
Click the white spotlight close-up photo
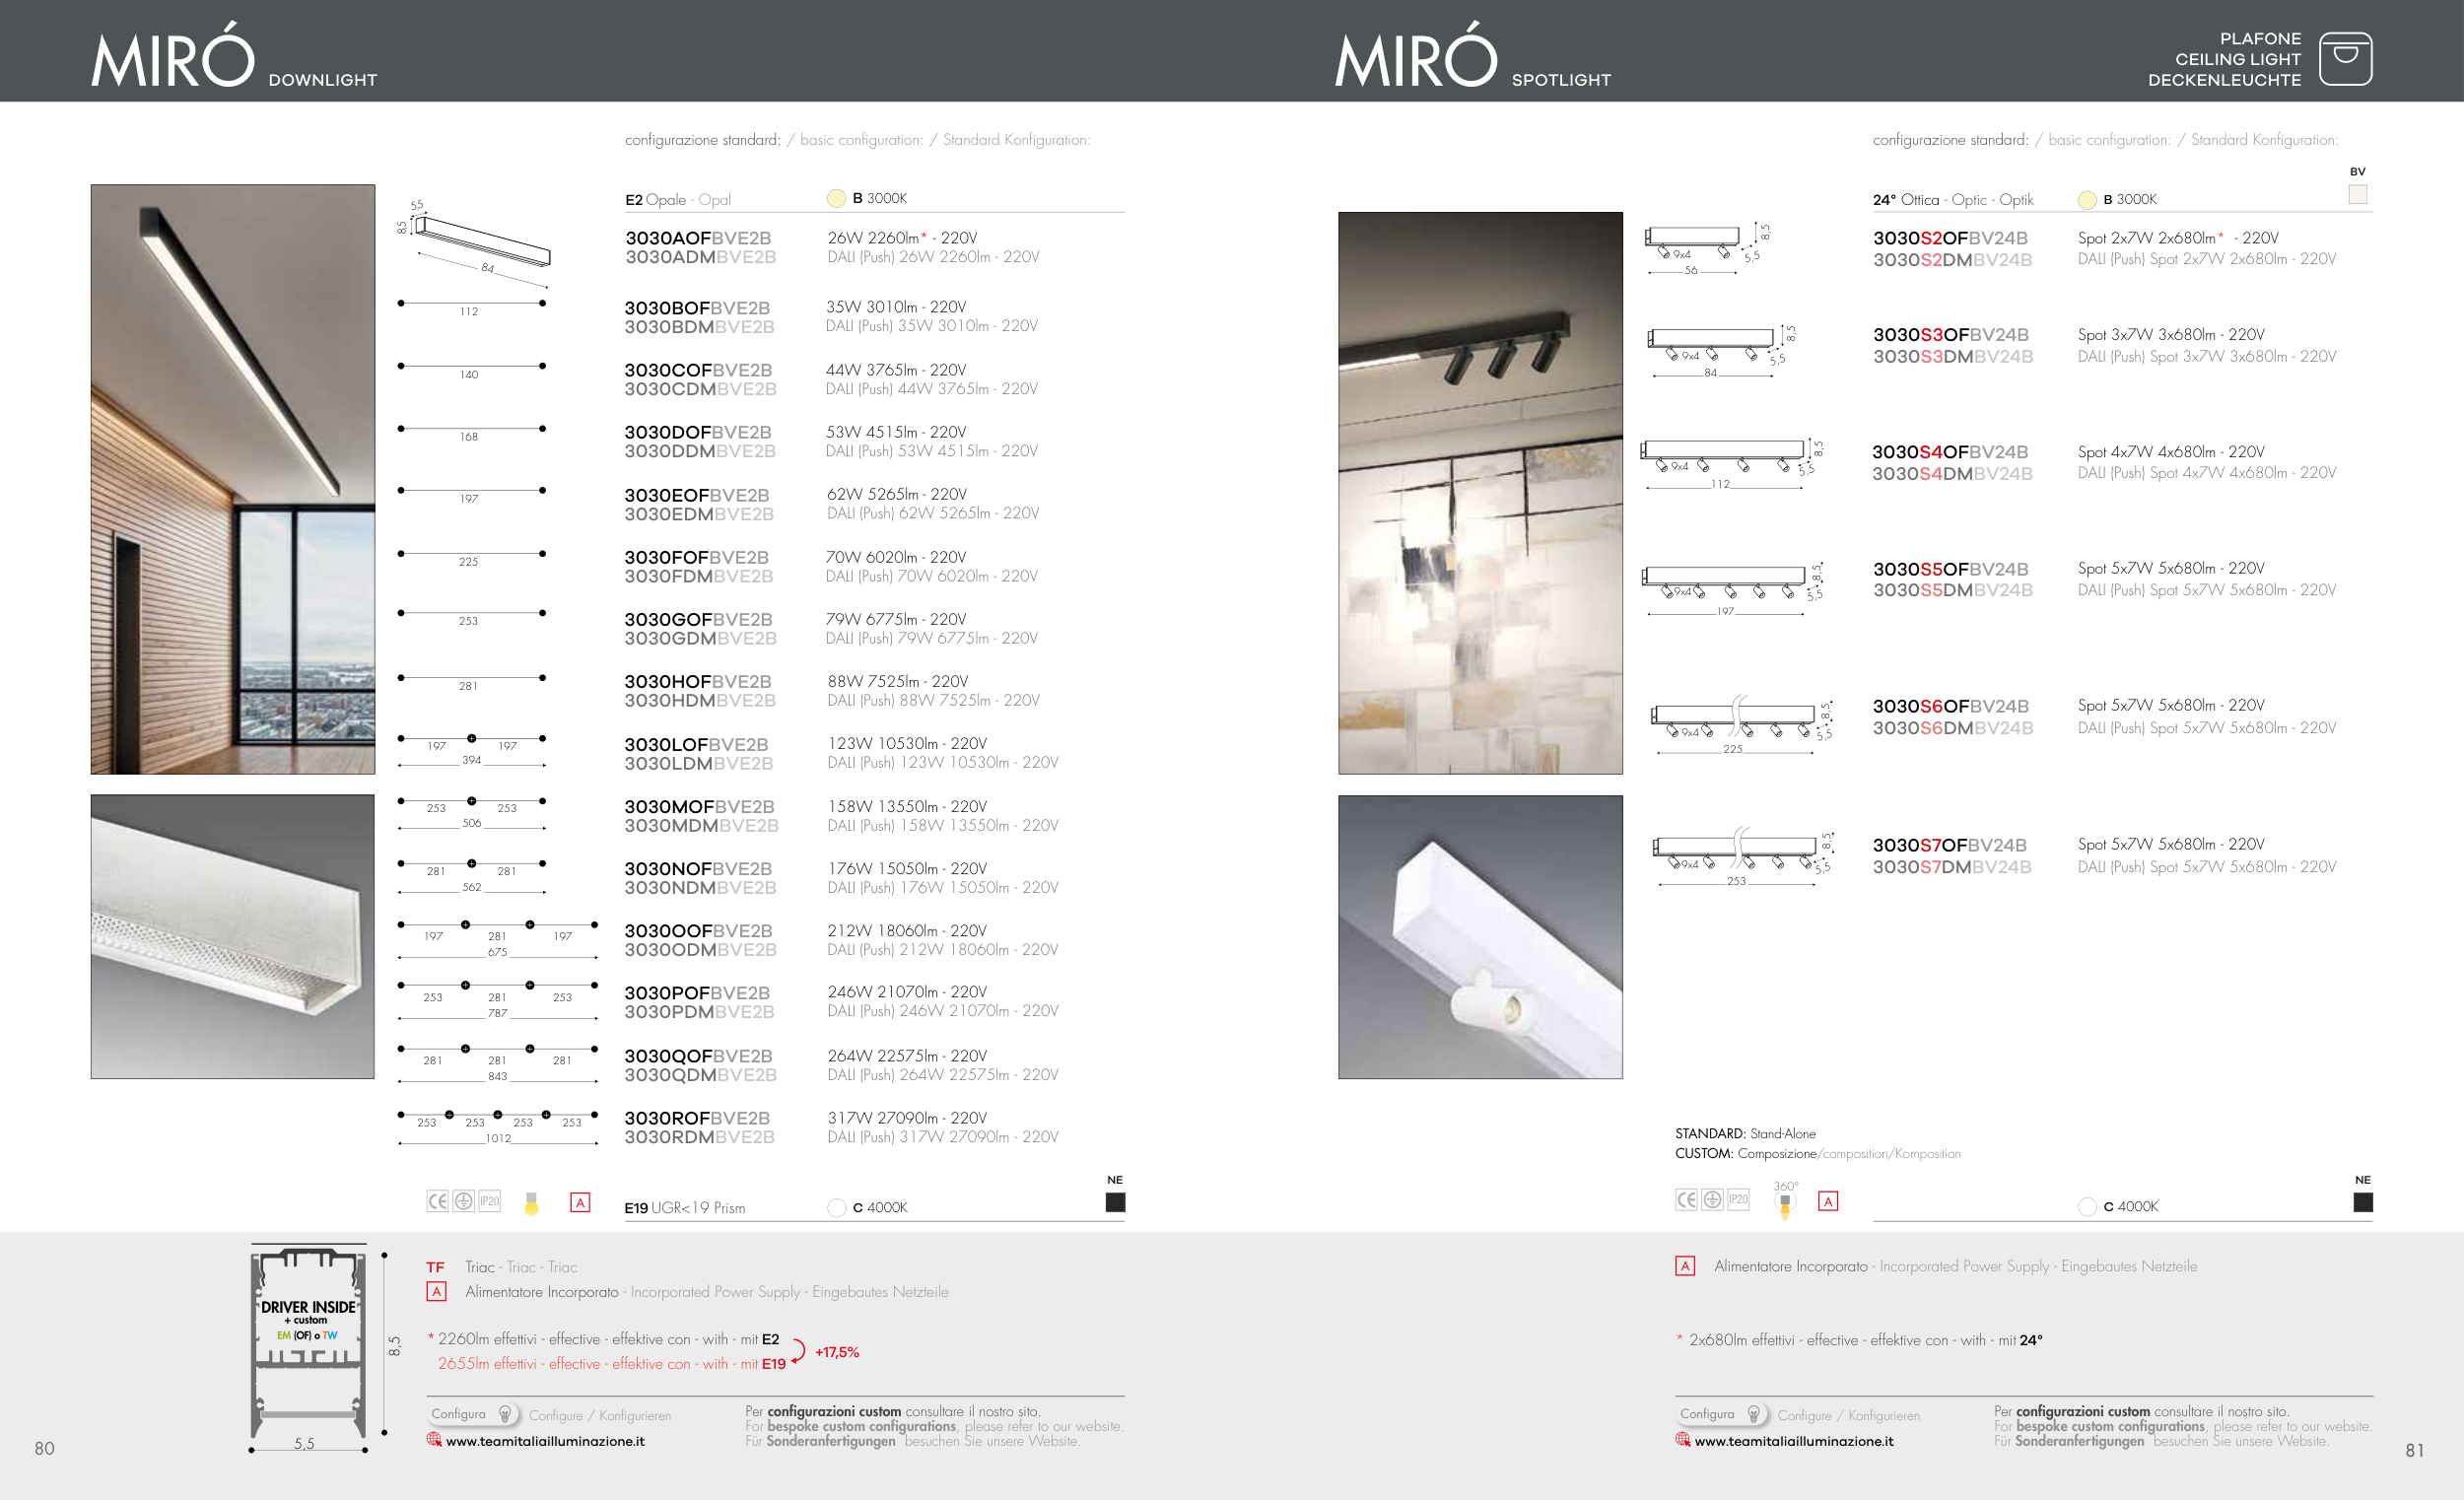click(x=1480, y=937)
